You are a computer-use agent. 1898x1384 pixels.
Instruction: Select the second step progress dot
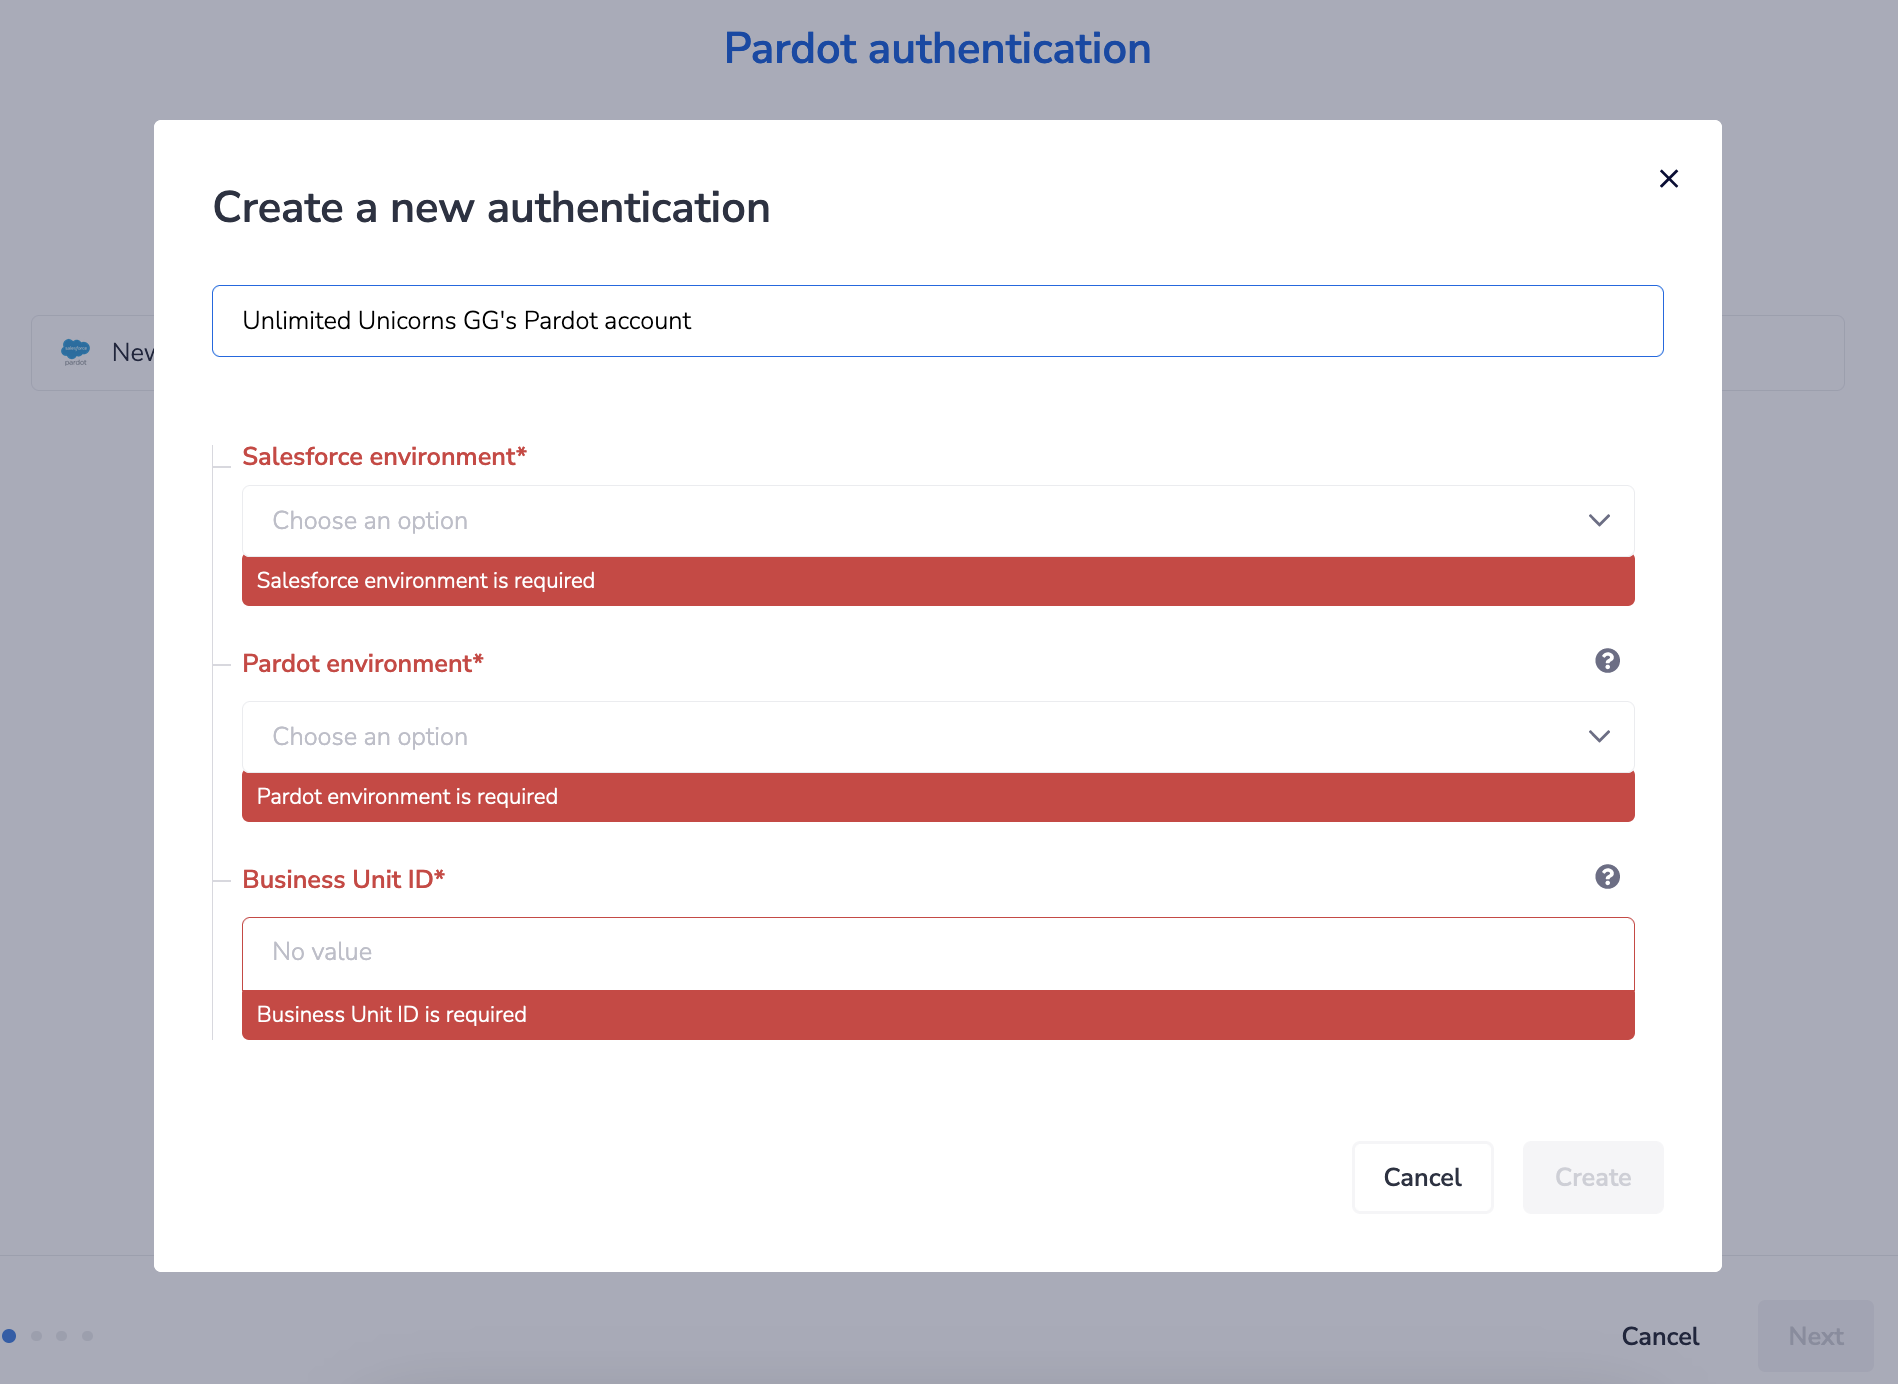tap(36, 1336)
